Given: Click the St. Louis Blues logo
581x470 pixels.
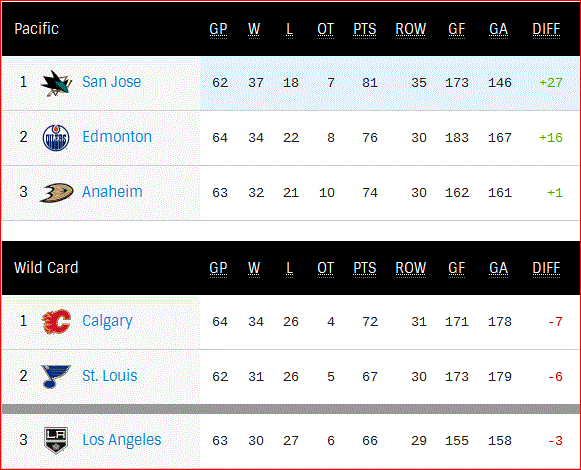Looking at the screenshot, I should pyautogui.click(x=56, y=376).
